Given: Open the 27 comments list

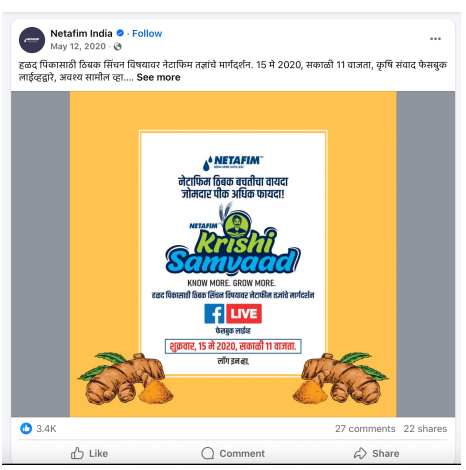Looking at the screenshot, I should click(365, 429).
